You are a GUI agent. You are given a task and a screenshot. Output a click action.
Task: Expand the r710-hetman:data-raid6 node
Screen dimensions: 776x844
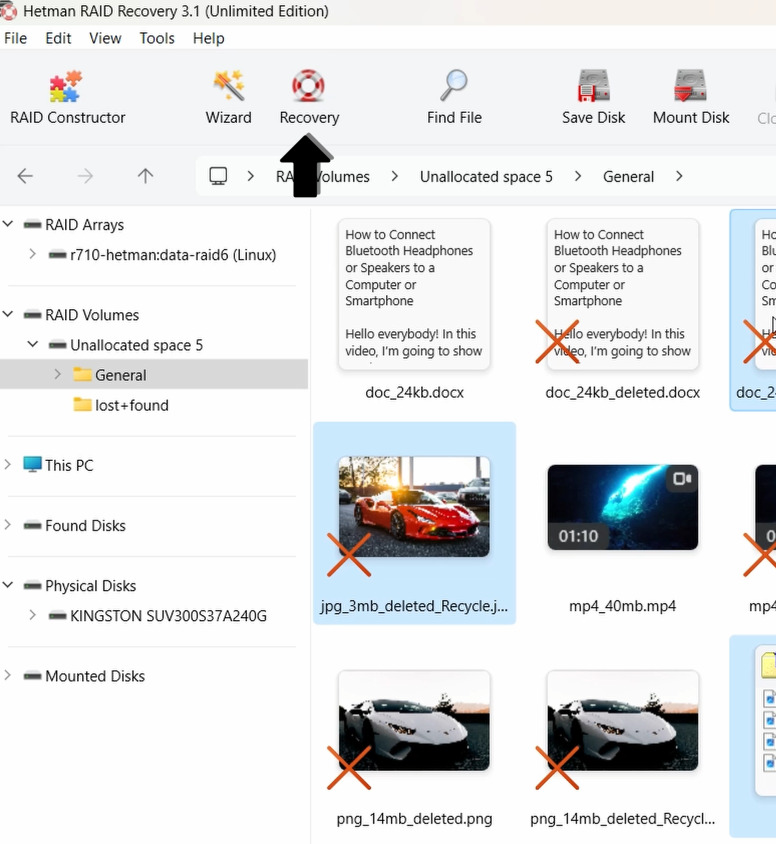click(32, 254)
